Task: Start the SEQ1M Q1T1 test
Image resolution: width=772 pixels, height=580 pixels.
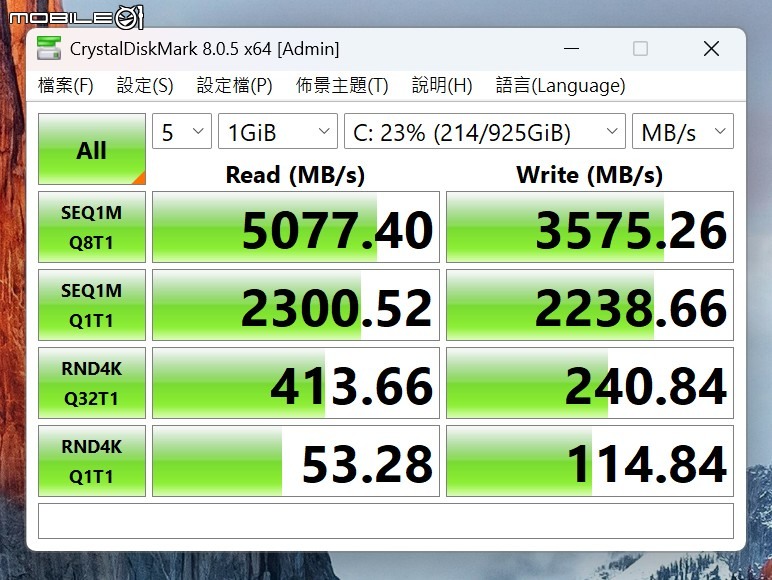Action: [x=92, y=305]
